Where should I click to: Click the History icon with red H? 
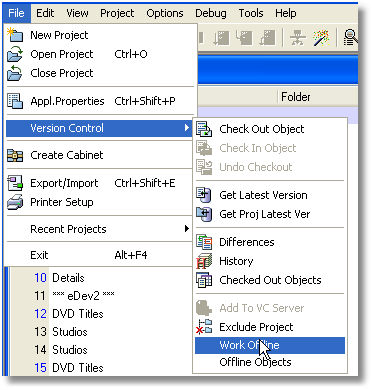pos(204,261)
